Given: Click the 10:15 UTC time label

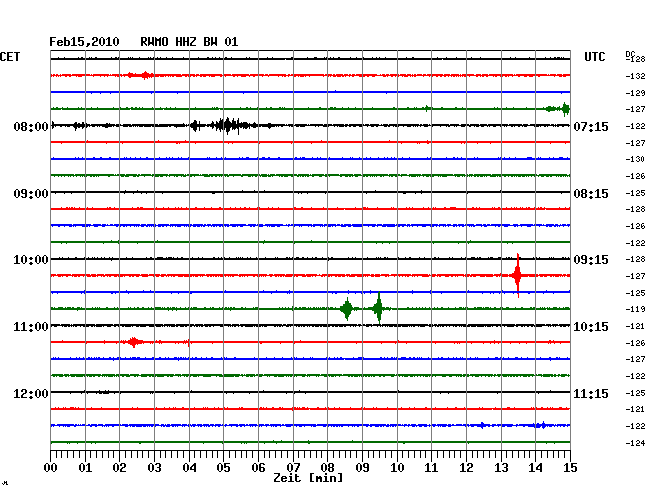Looking at the screenshot, I should pos(591,327).
